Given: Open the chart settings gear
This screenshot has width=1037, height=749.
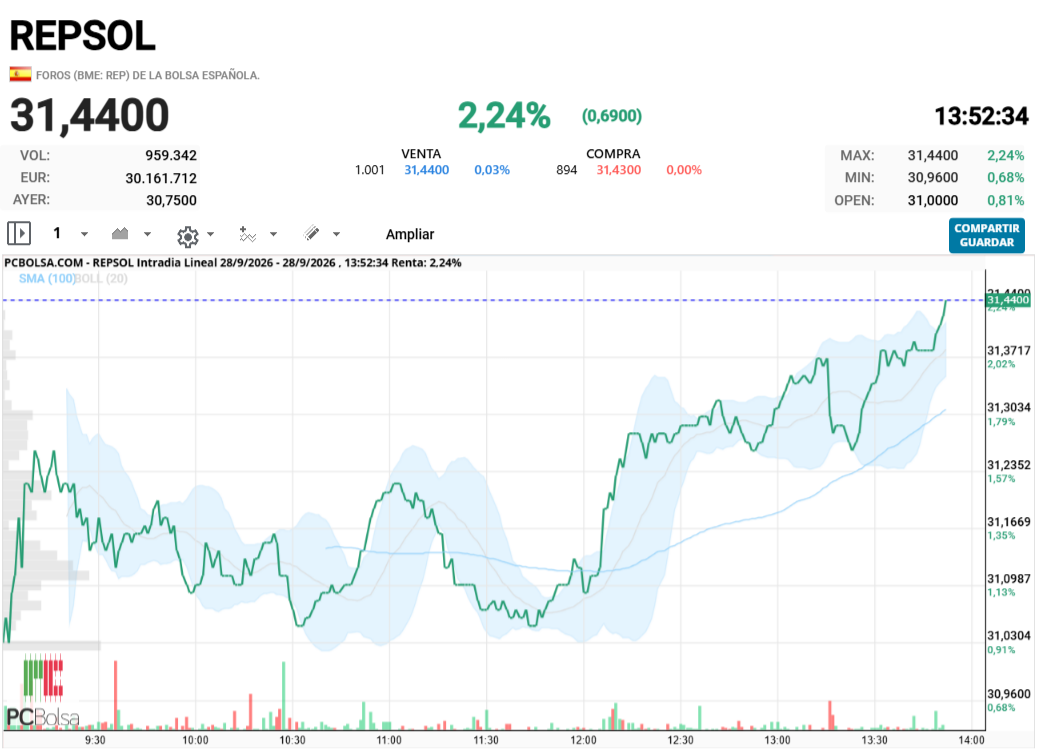Looking at the screenshot, I should 188,235.
